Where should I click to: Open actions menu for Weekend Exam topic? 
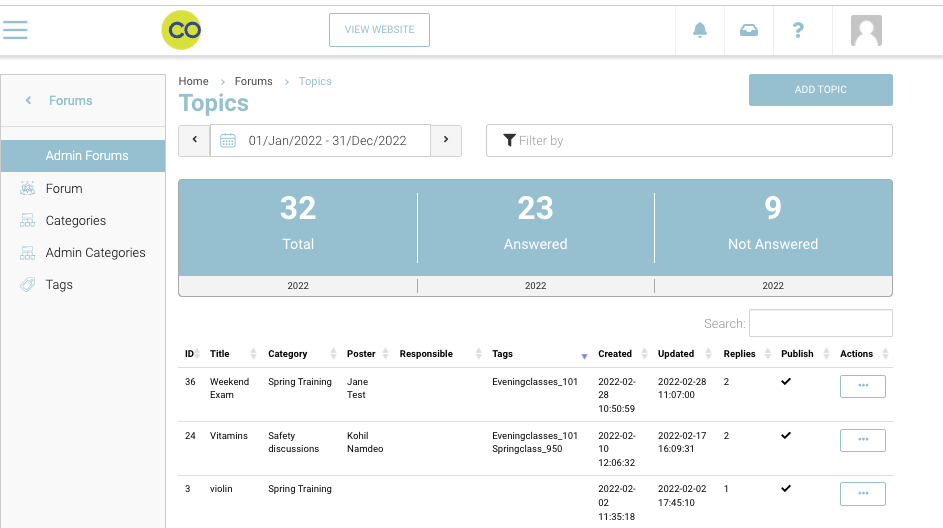[862, 386]
